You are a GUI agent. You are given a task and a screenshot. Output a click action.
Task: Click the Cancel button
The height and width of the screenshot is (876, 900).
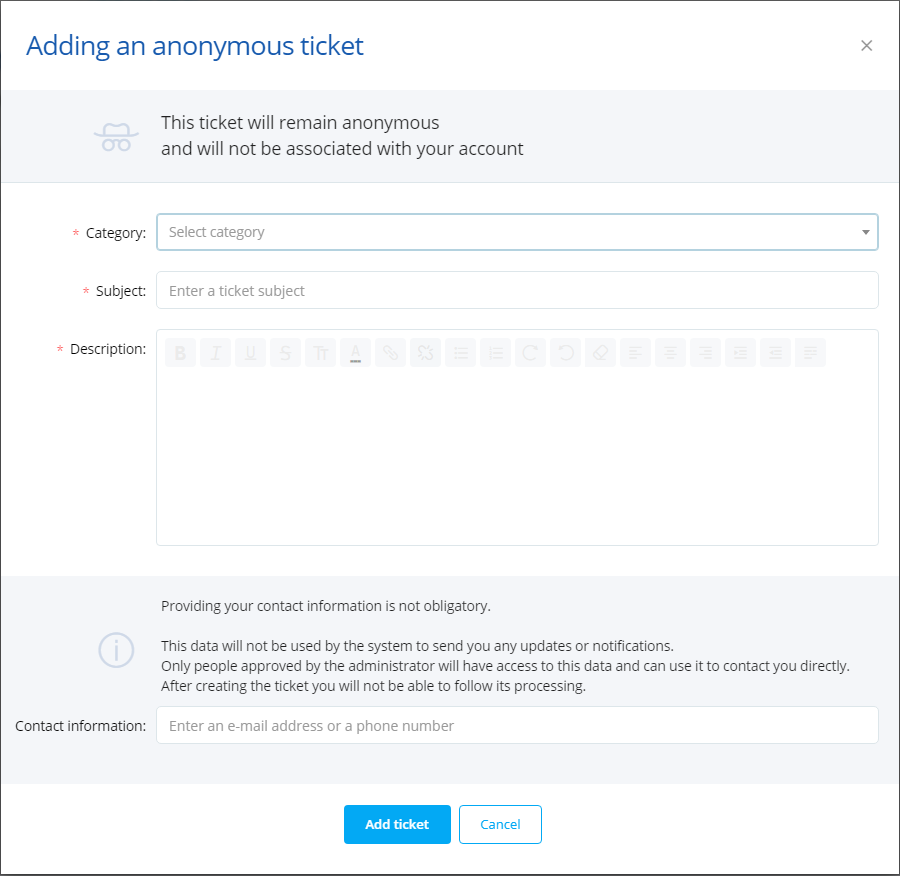point(500,824)
